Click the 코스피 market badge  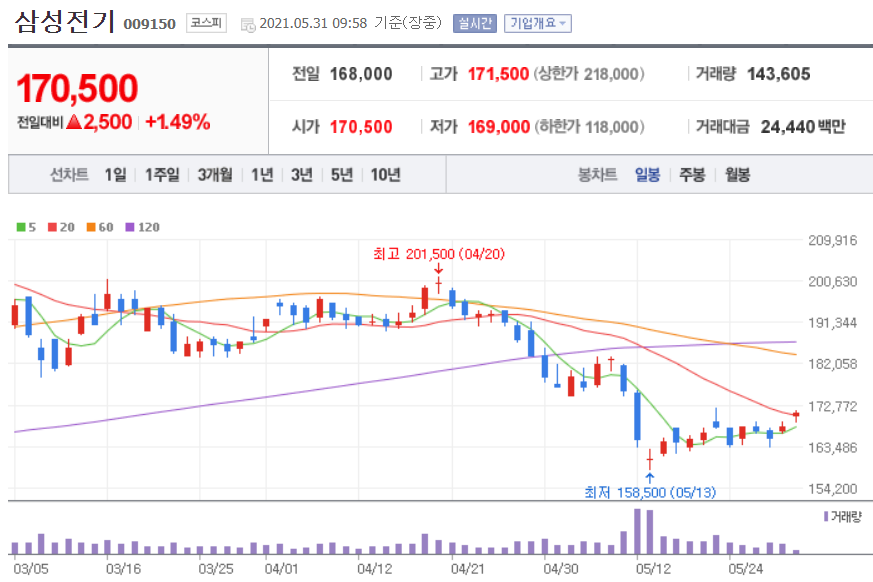tap(206, 23)
